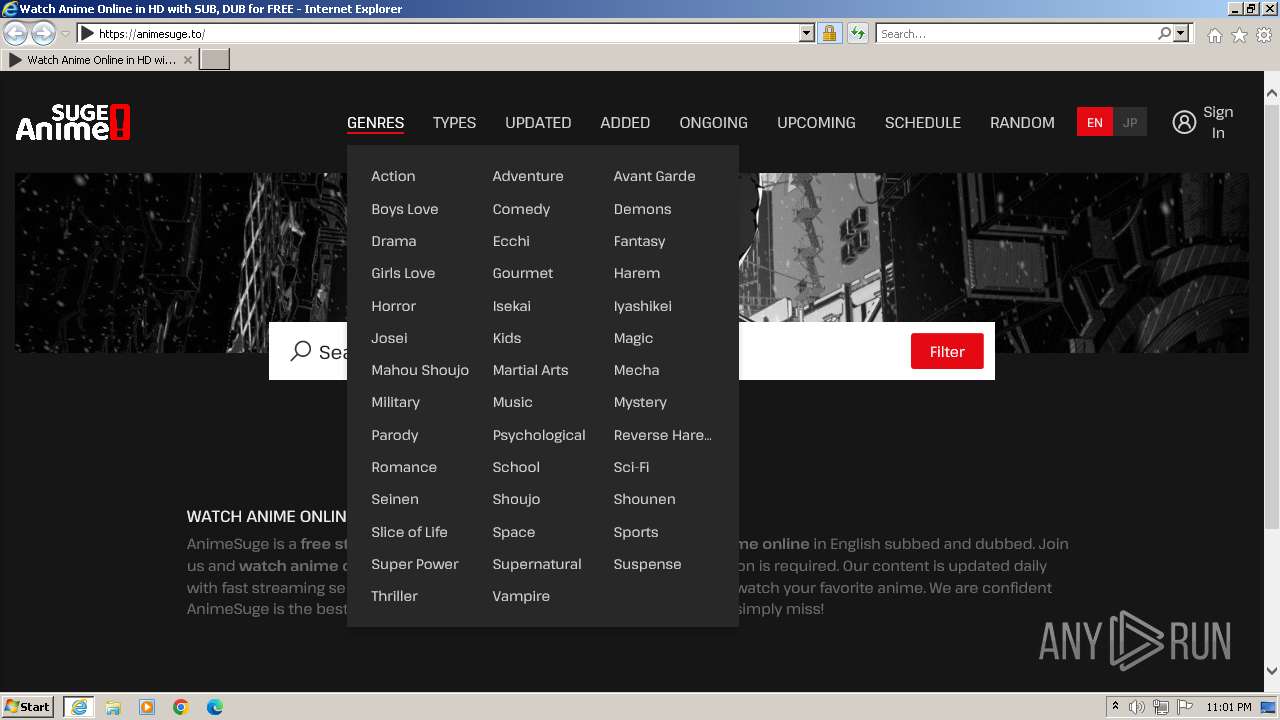This screenshot has height=720, width=1280.
Task: Go to UPDATED anime page
Action: coord(538,122)
